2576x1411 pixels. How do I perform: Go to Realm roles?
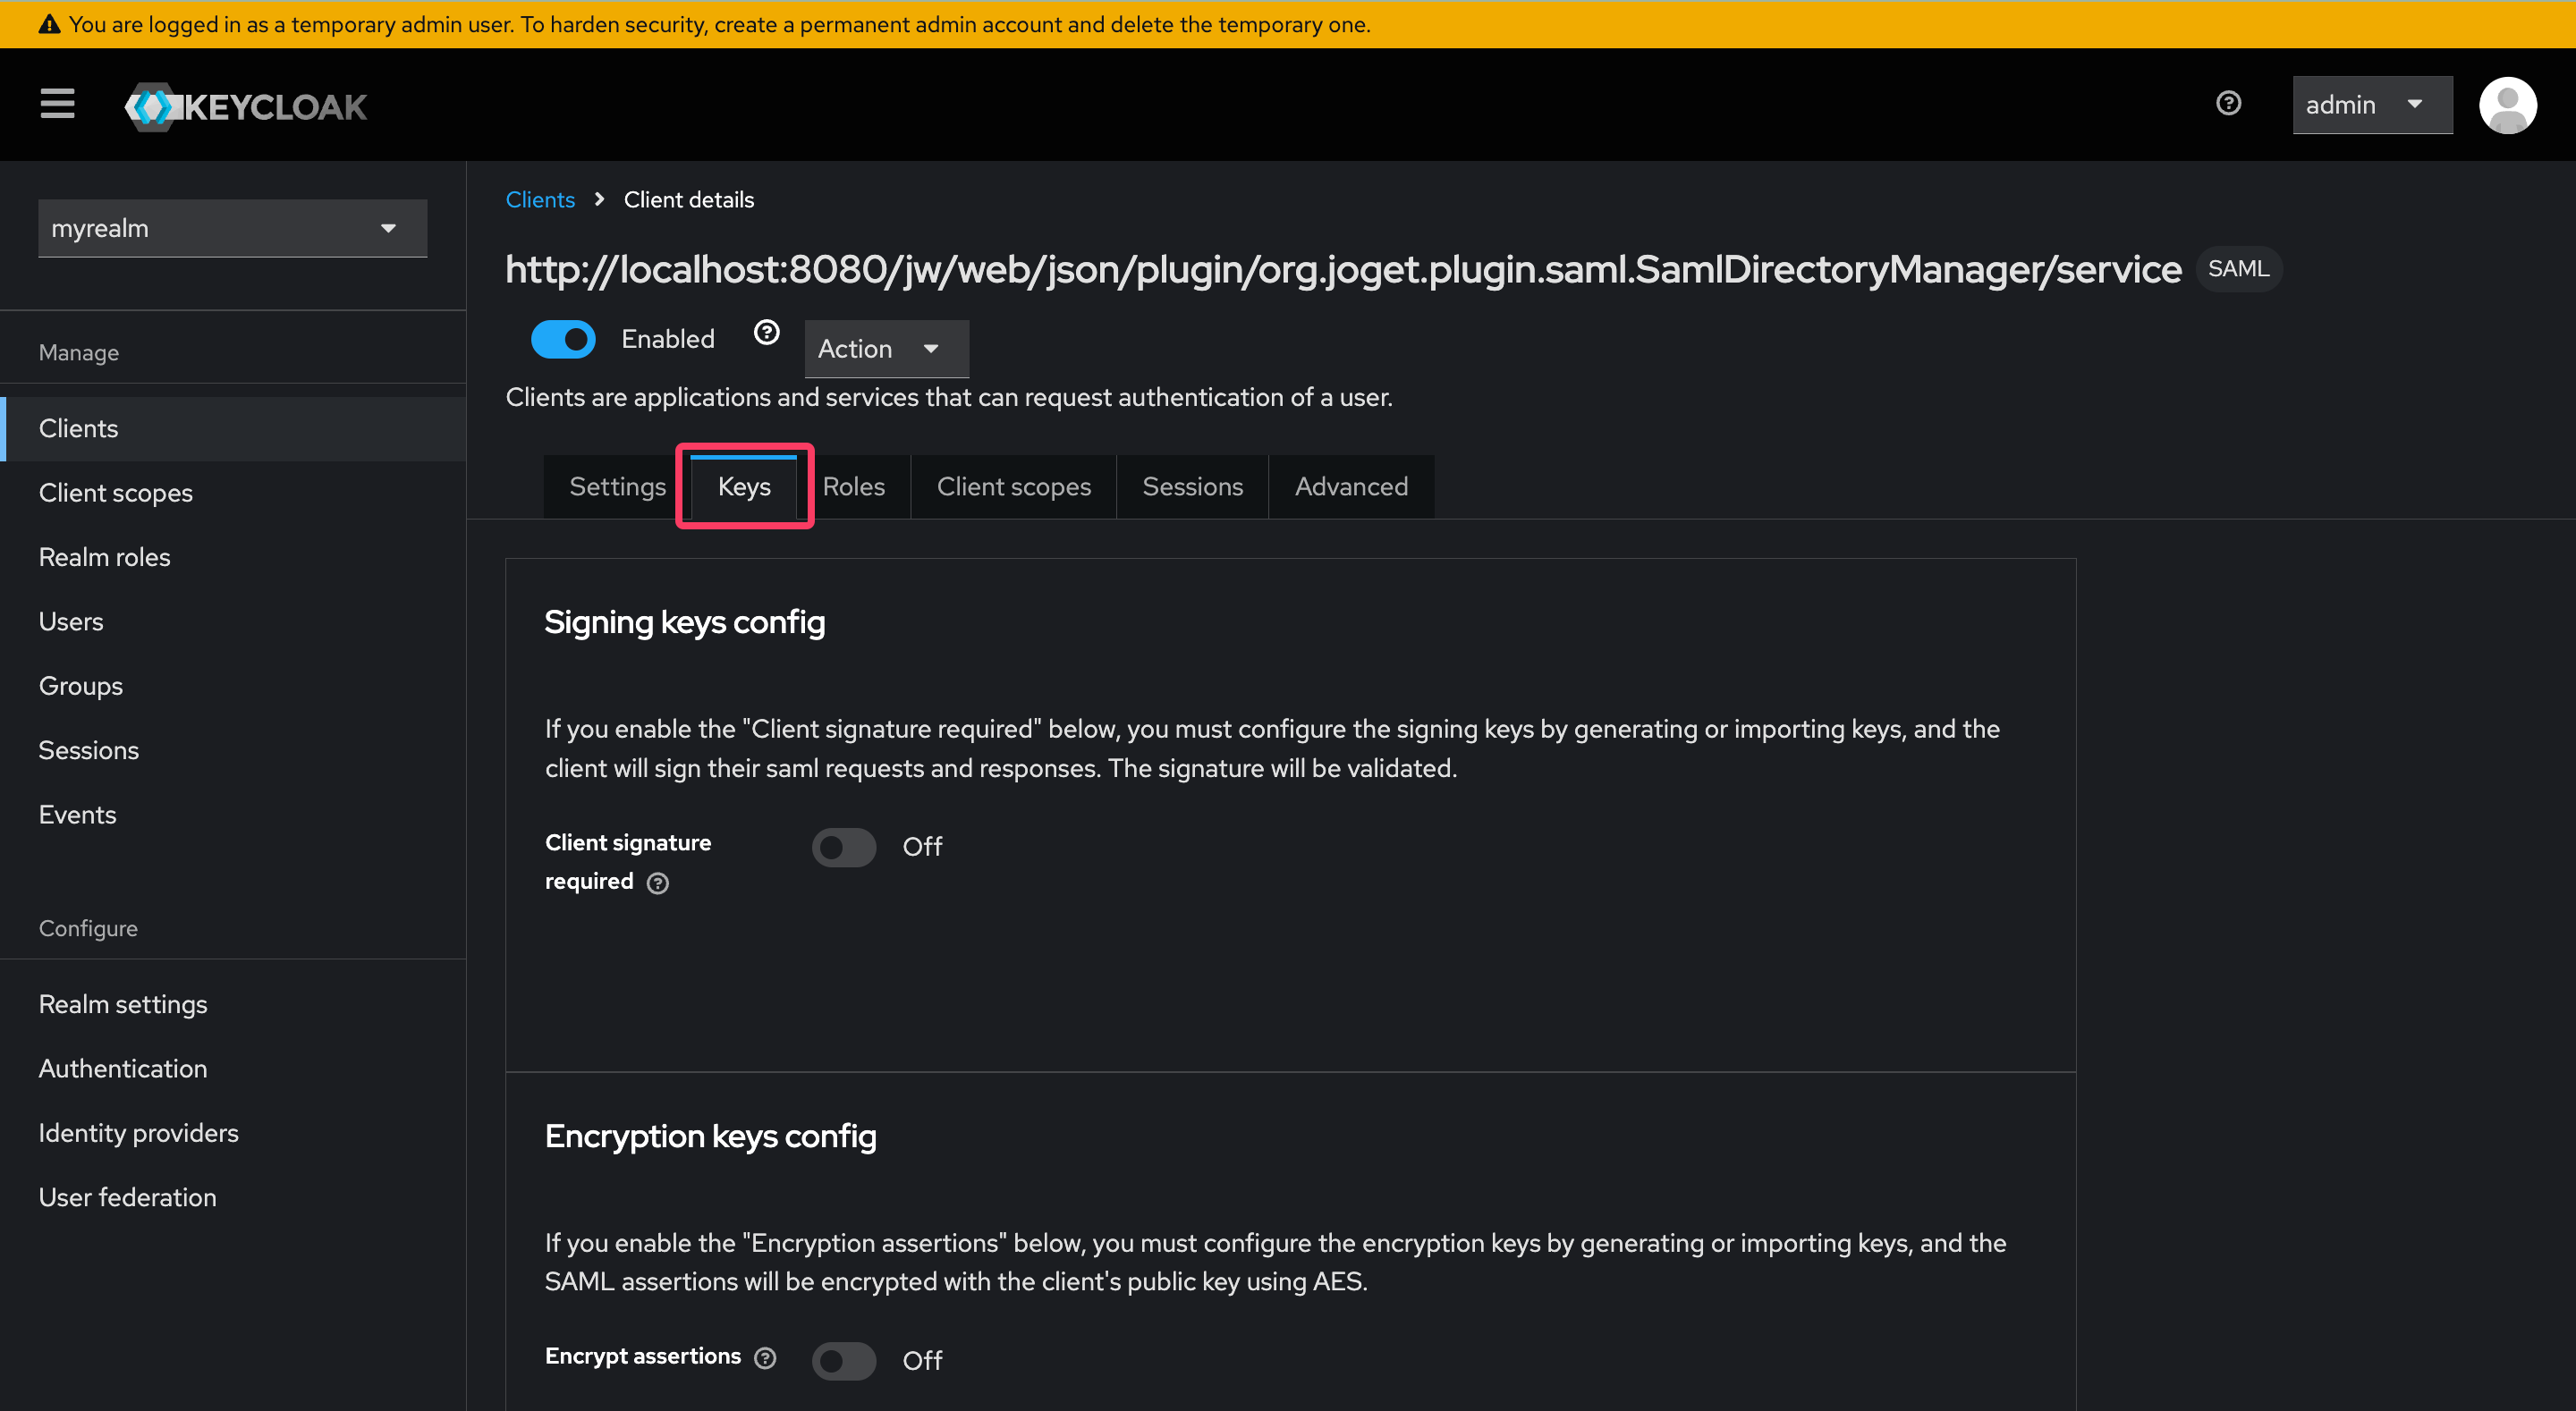tap(233, 557)
